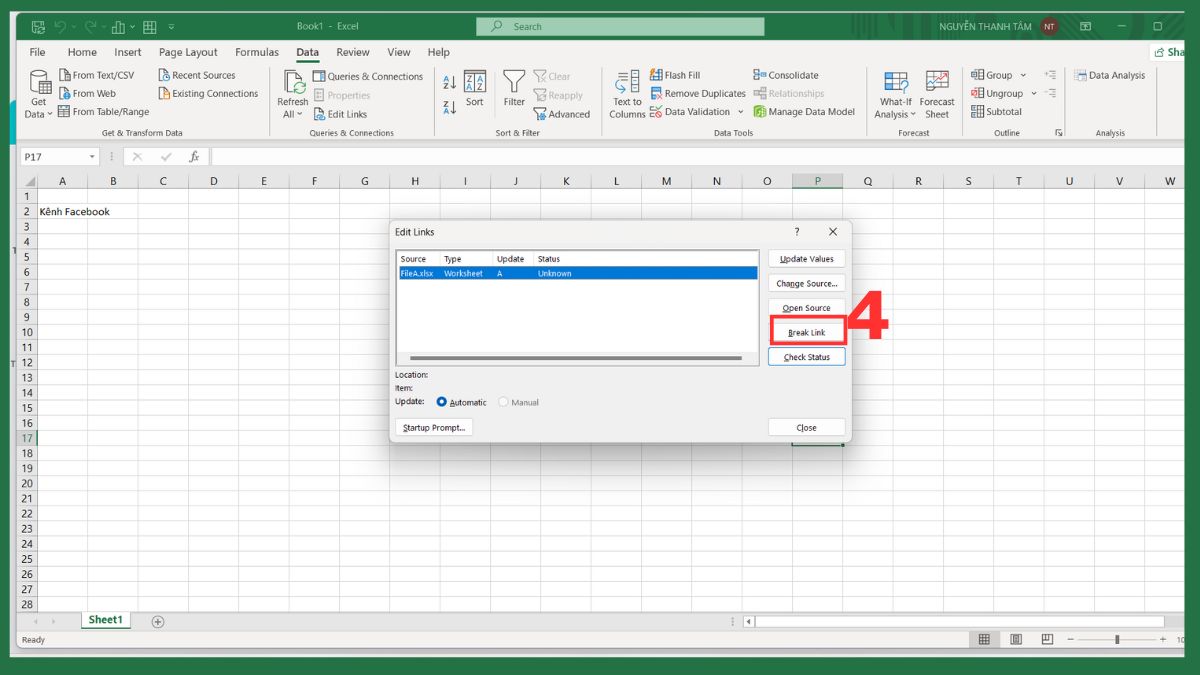This screenshot has height=675, width=1200.
Task: Open the Review ribbon tab
Action: (x=352, y=52)
